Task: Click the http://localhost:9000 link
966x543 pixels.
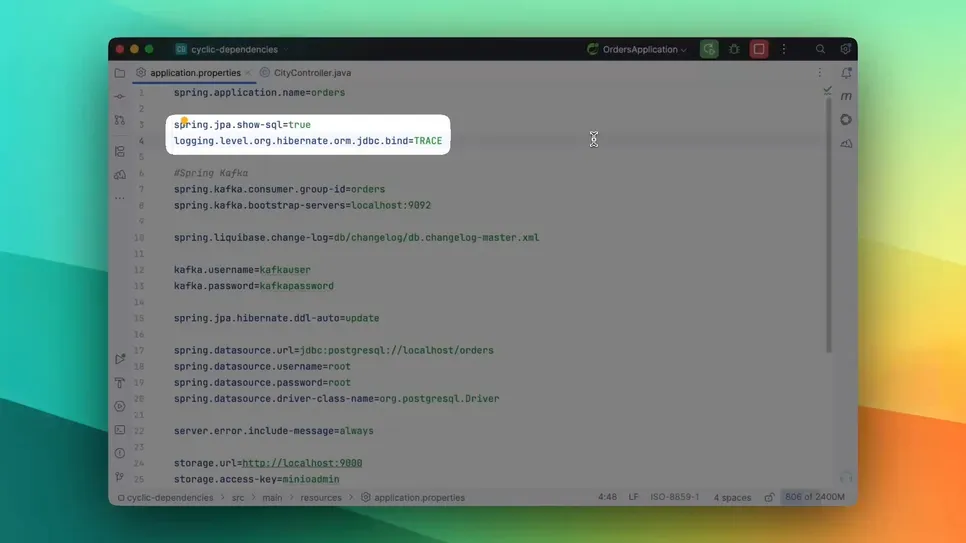Action: tap(302, 463)
